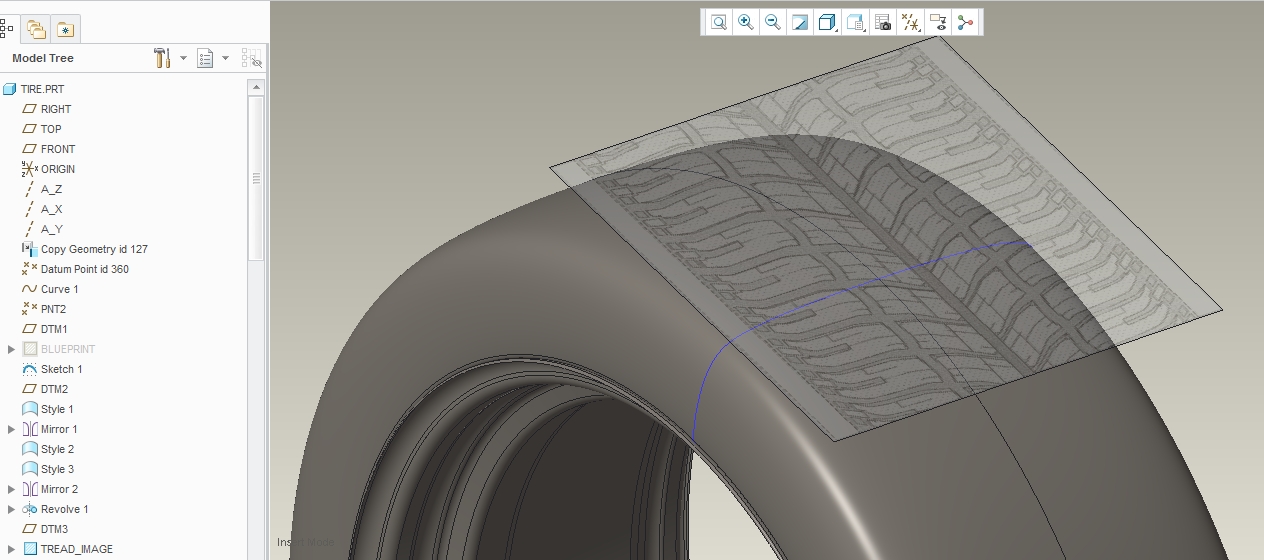Click the Model Tree scroll up arrow

[256, 88]
